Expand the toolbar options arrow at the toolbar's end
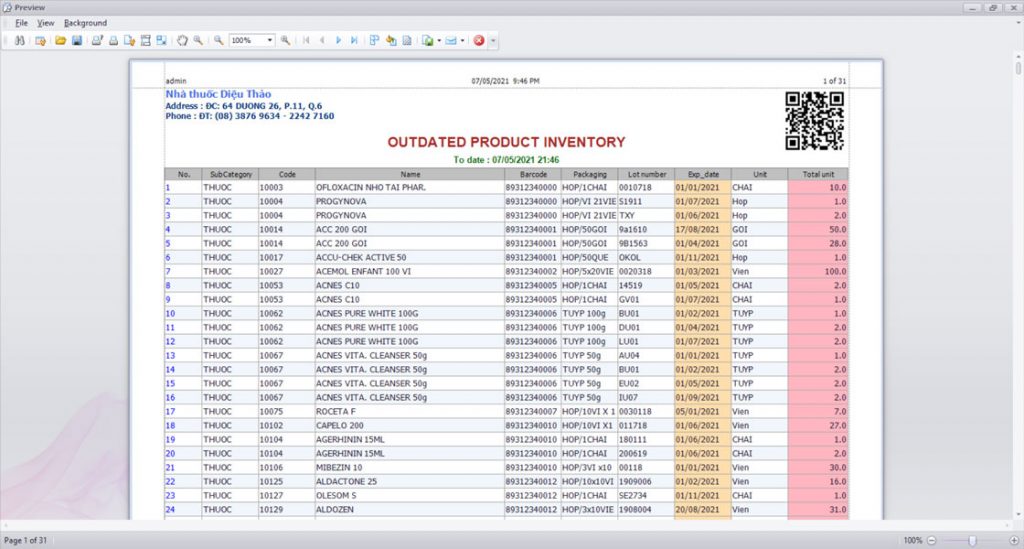The width and height of the screenshot is (1024, 549). point(493,40)
